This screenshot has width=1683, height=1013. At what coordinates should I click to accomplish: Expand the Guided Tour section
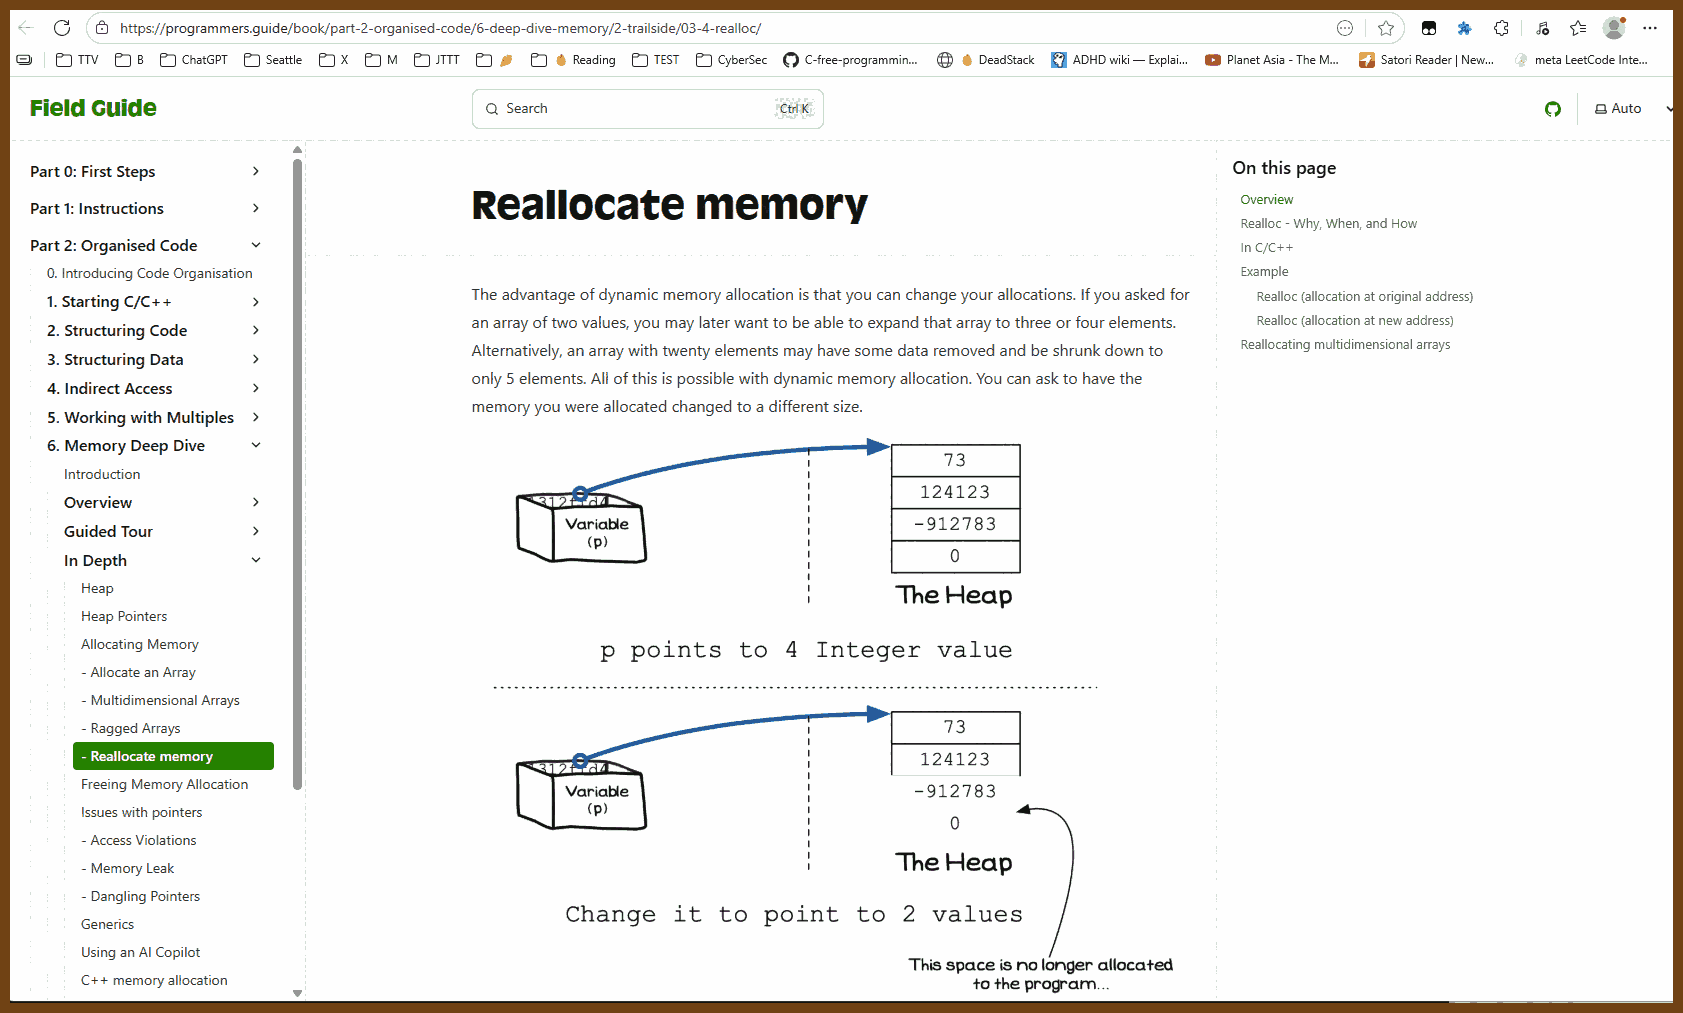pos(256,532)
